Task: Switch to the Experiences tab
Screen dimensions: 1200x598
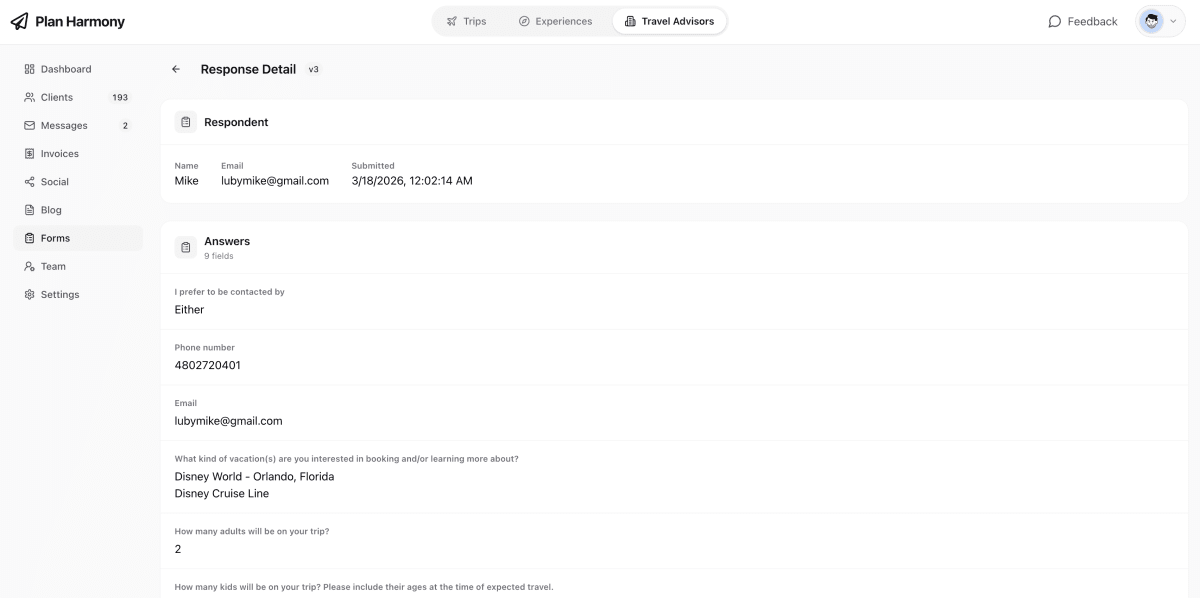Action: [555, 21]
